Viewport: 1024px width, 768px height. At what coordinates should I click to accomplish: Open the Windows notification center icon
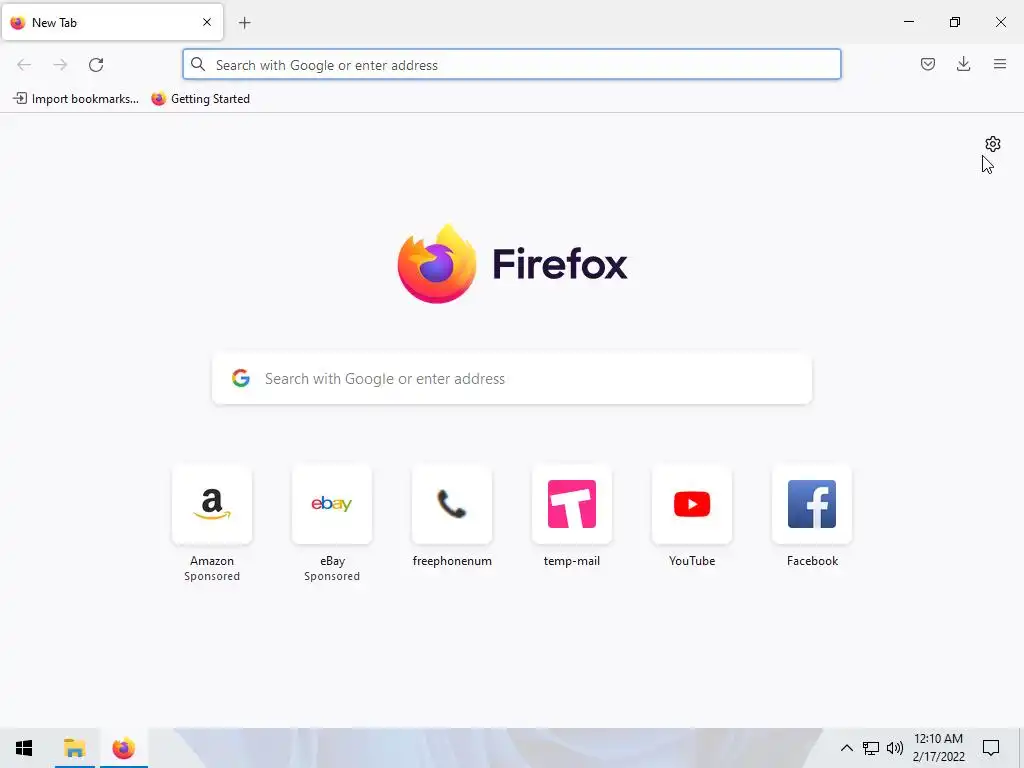(x=991, y=748)
